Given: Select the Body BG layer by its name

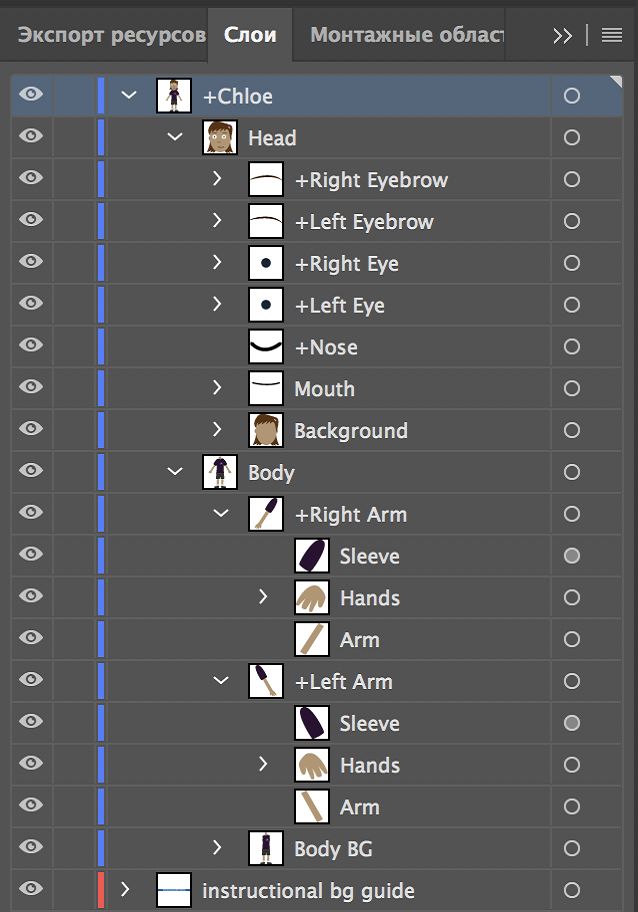Looking at the screenshot, I should coord(330,848).
